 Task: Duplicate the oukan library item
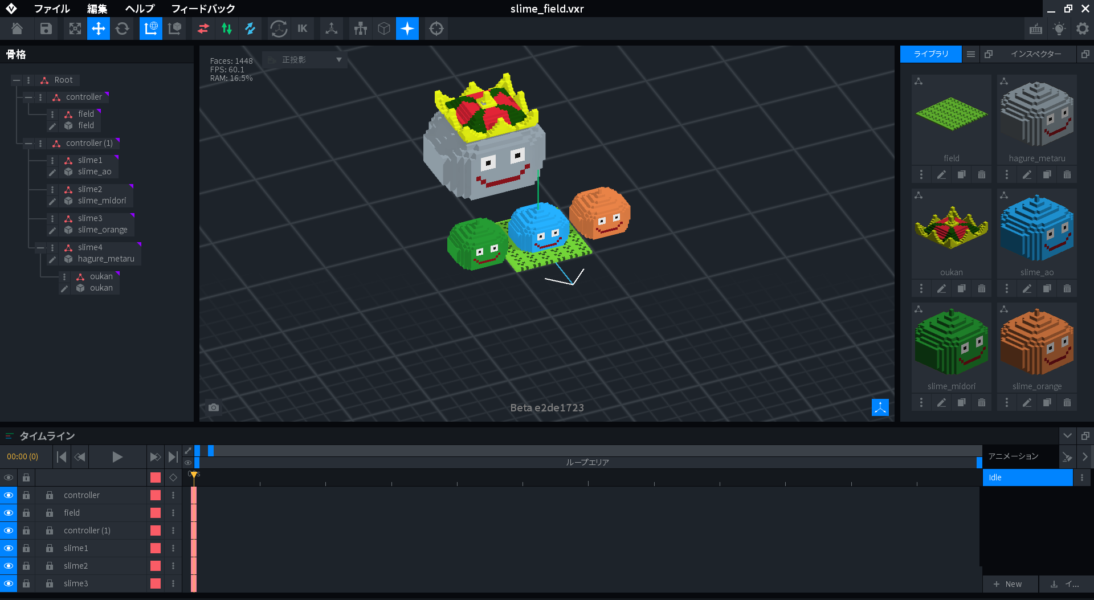coord(961,288)
